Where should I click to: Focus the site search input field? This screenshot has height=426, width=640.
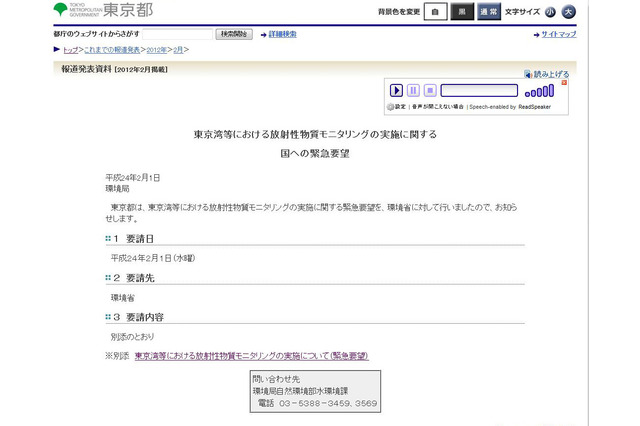[178, 34]
